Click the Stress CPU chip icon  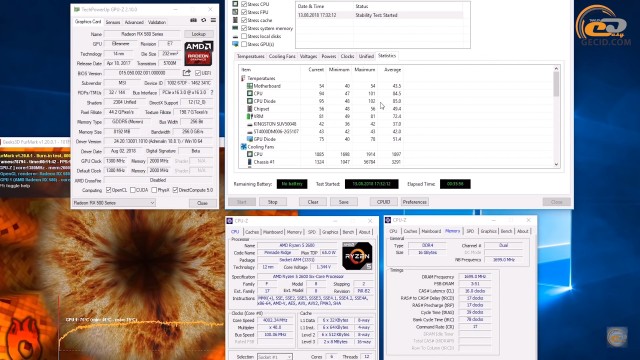(235, 4)
